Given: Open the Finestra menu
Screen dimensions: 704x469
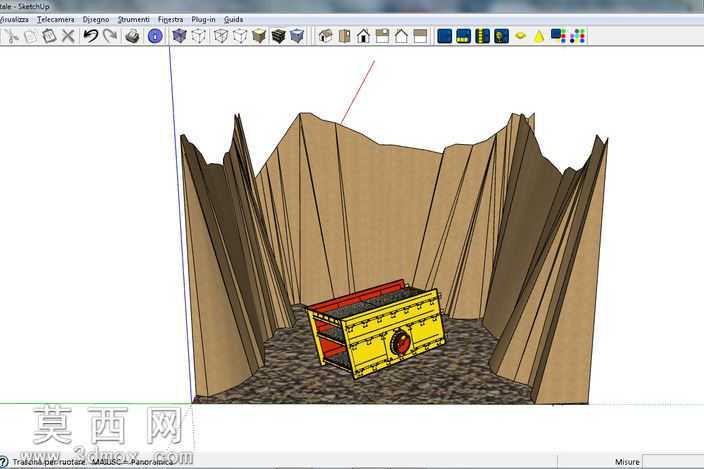Looking at the screenshot, I should 170,19.
